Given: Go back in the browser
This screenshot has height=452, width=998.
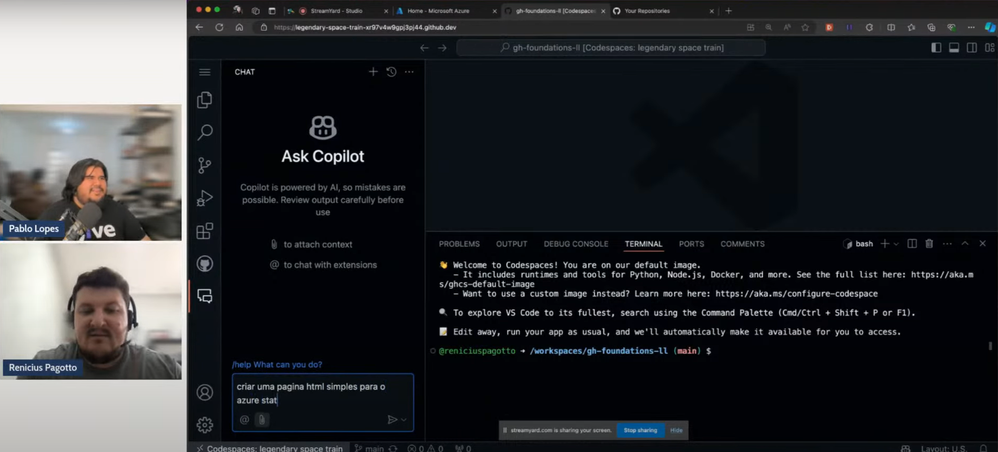Looking at the screenshot, I should (199, 27).
